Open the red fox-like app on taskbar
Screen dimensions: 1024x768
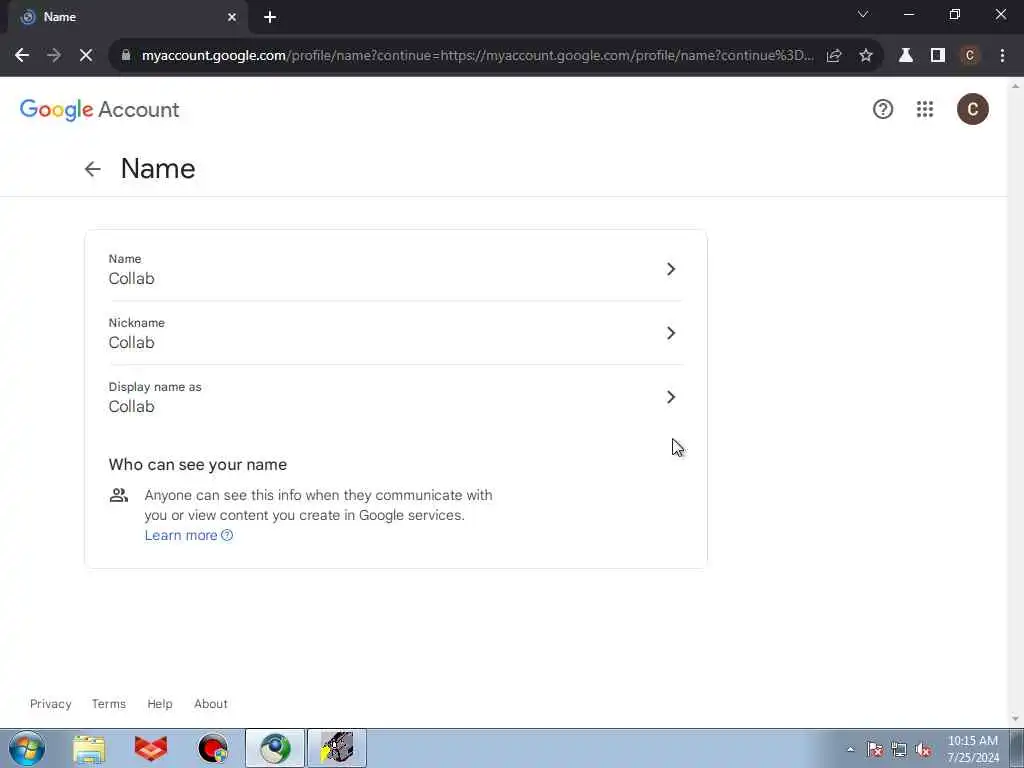151,748
